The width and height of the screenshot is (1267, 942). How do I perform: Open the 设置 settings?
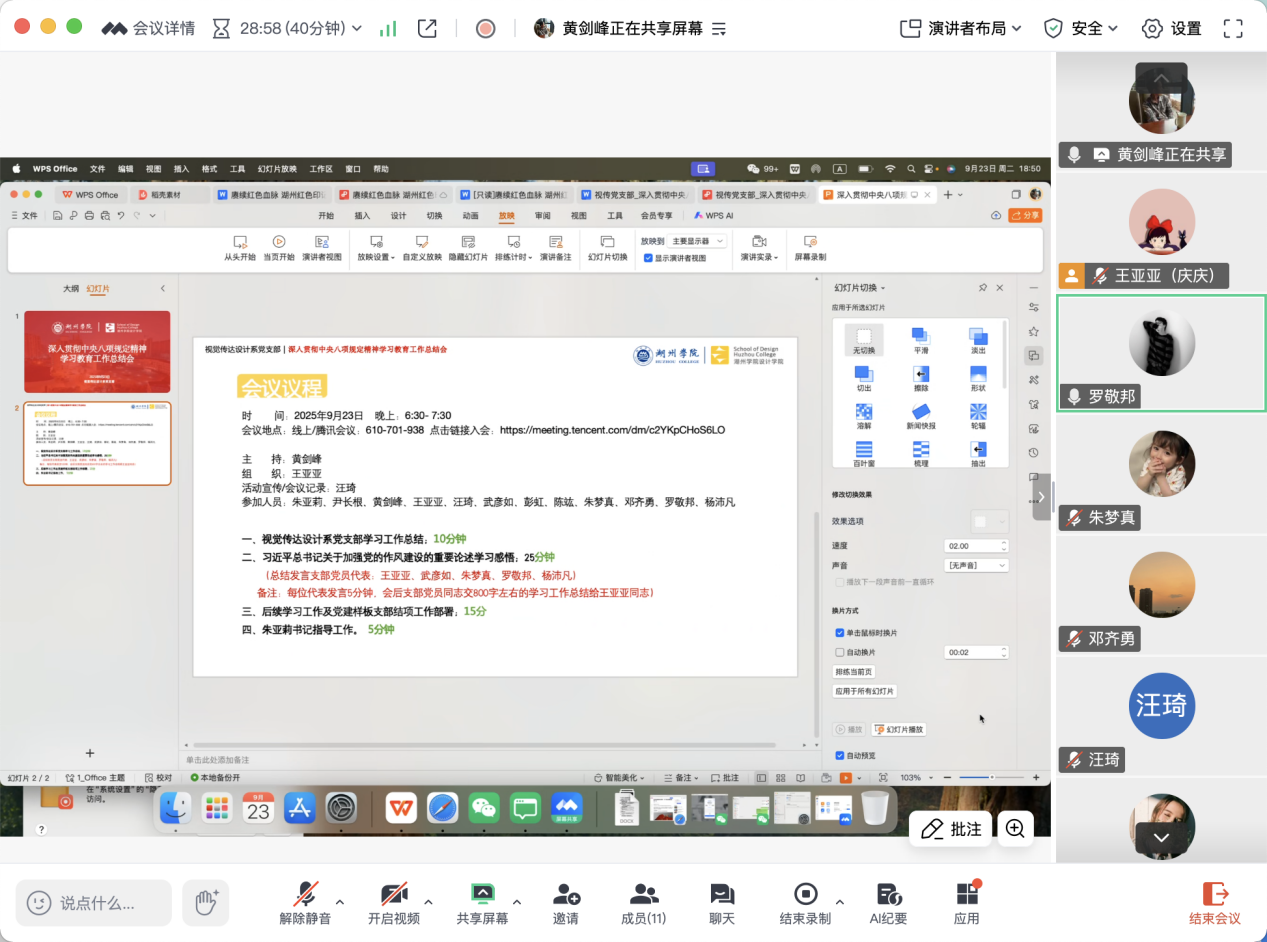click(1171, 28)
